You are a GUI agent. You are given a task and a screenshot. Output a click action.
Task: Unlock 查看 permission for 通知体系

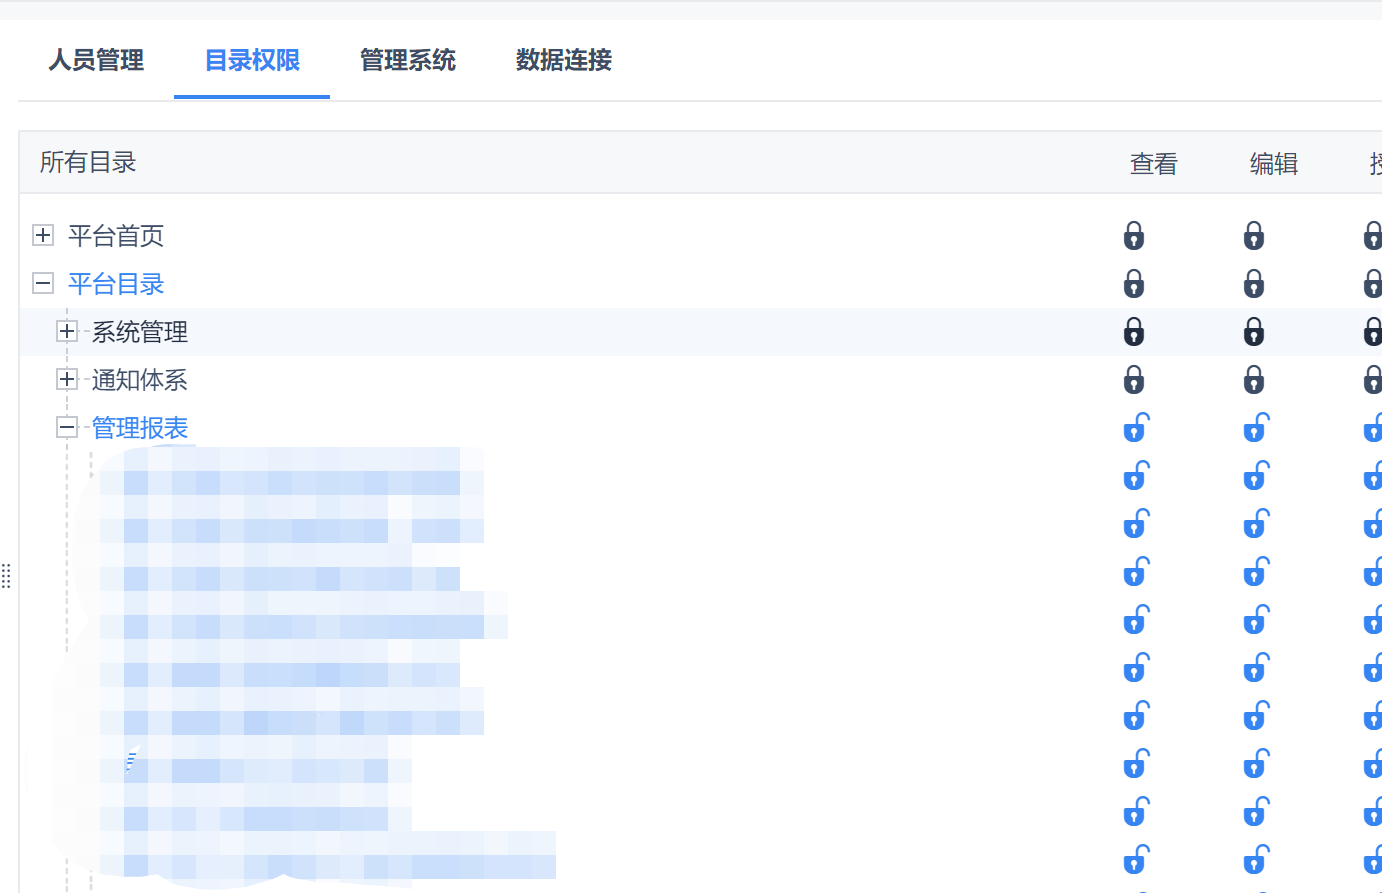pos(1134,380)
